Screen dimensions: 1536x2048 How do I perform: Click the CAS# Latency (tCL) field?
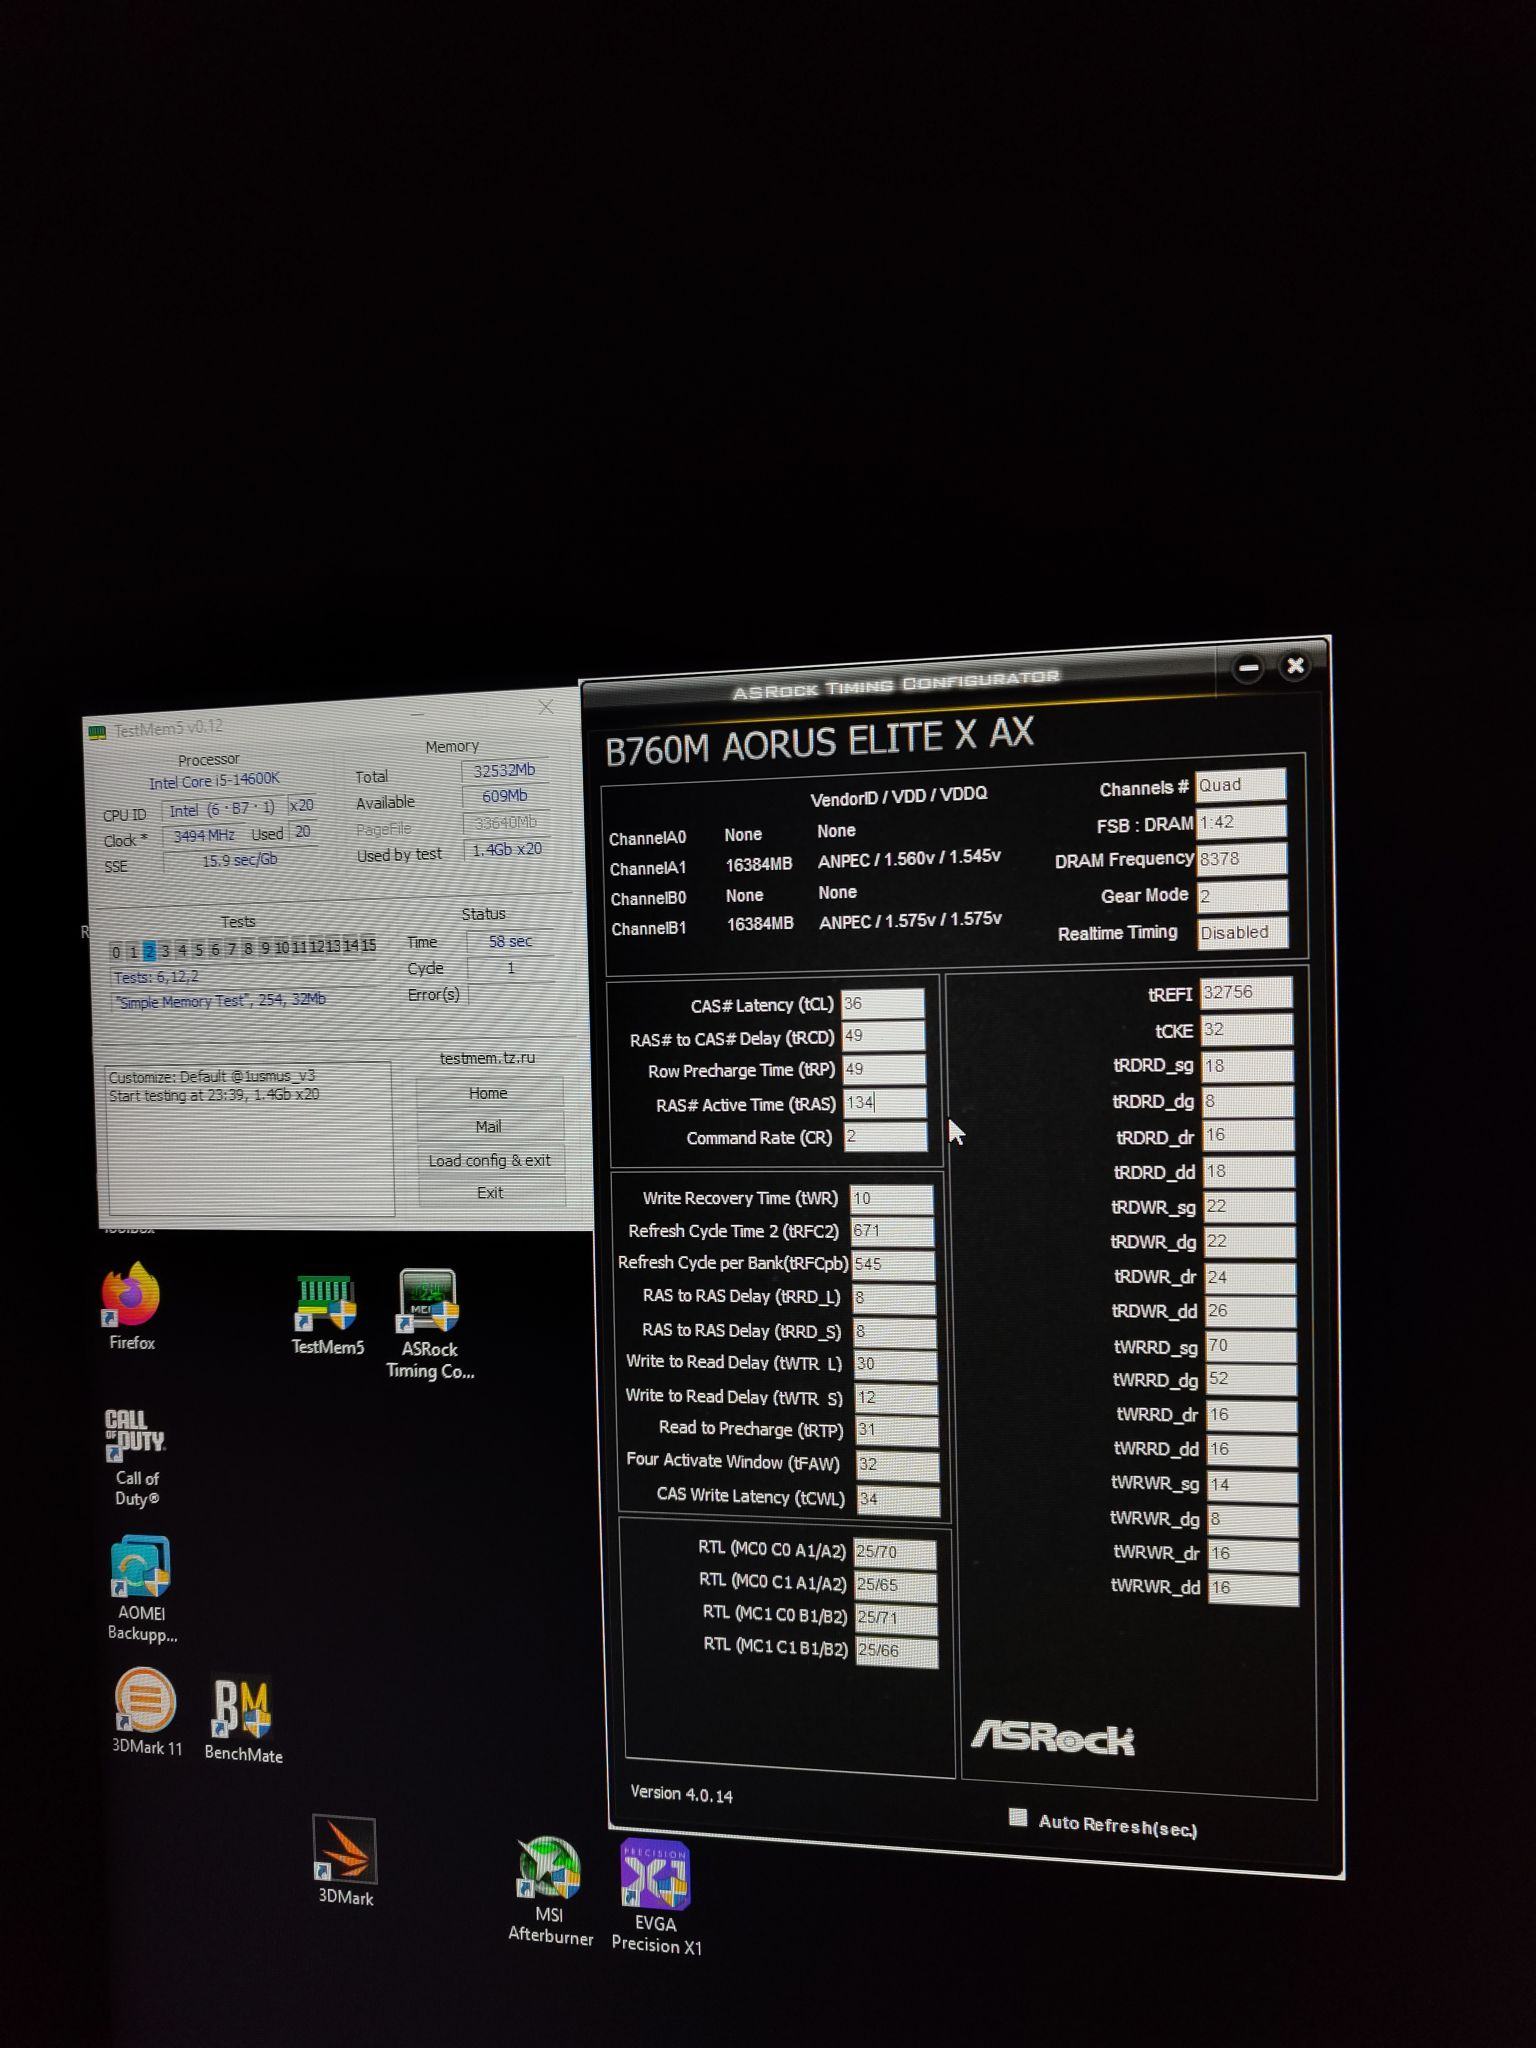click(x=883, y=1004)
